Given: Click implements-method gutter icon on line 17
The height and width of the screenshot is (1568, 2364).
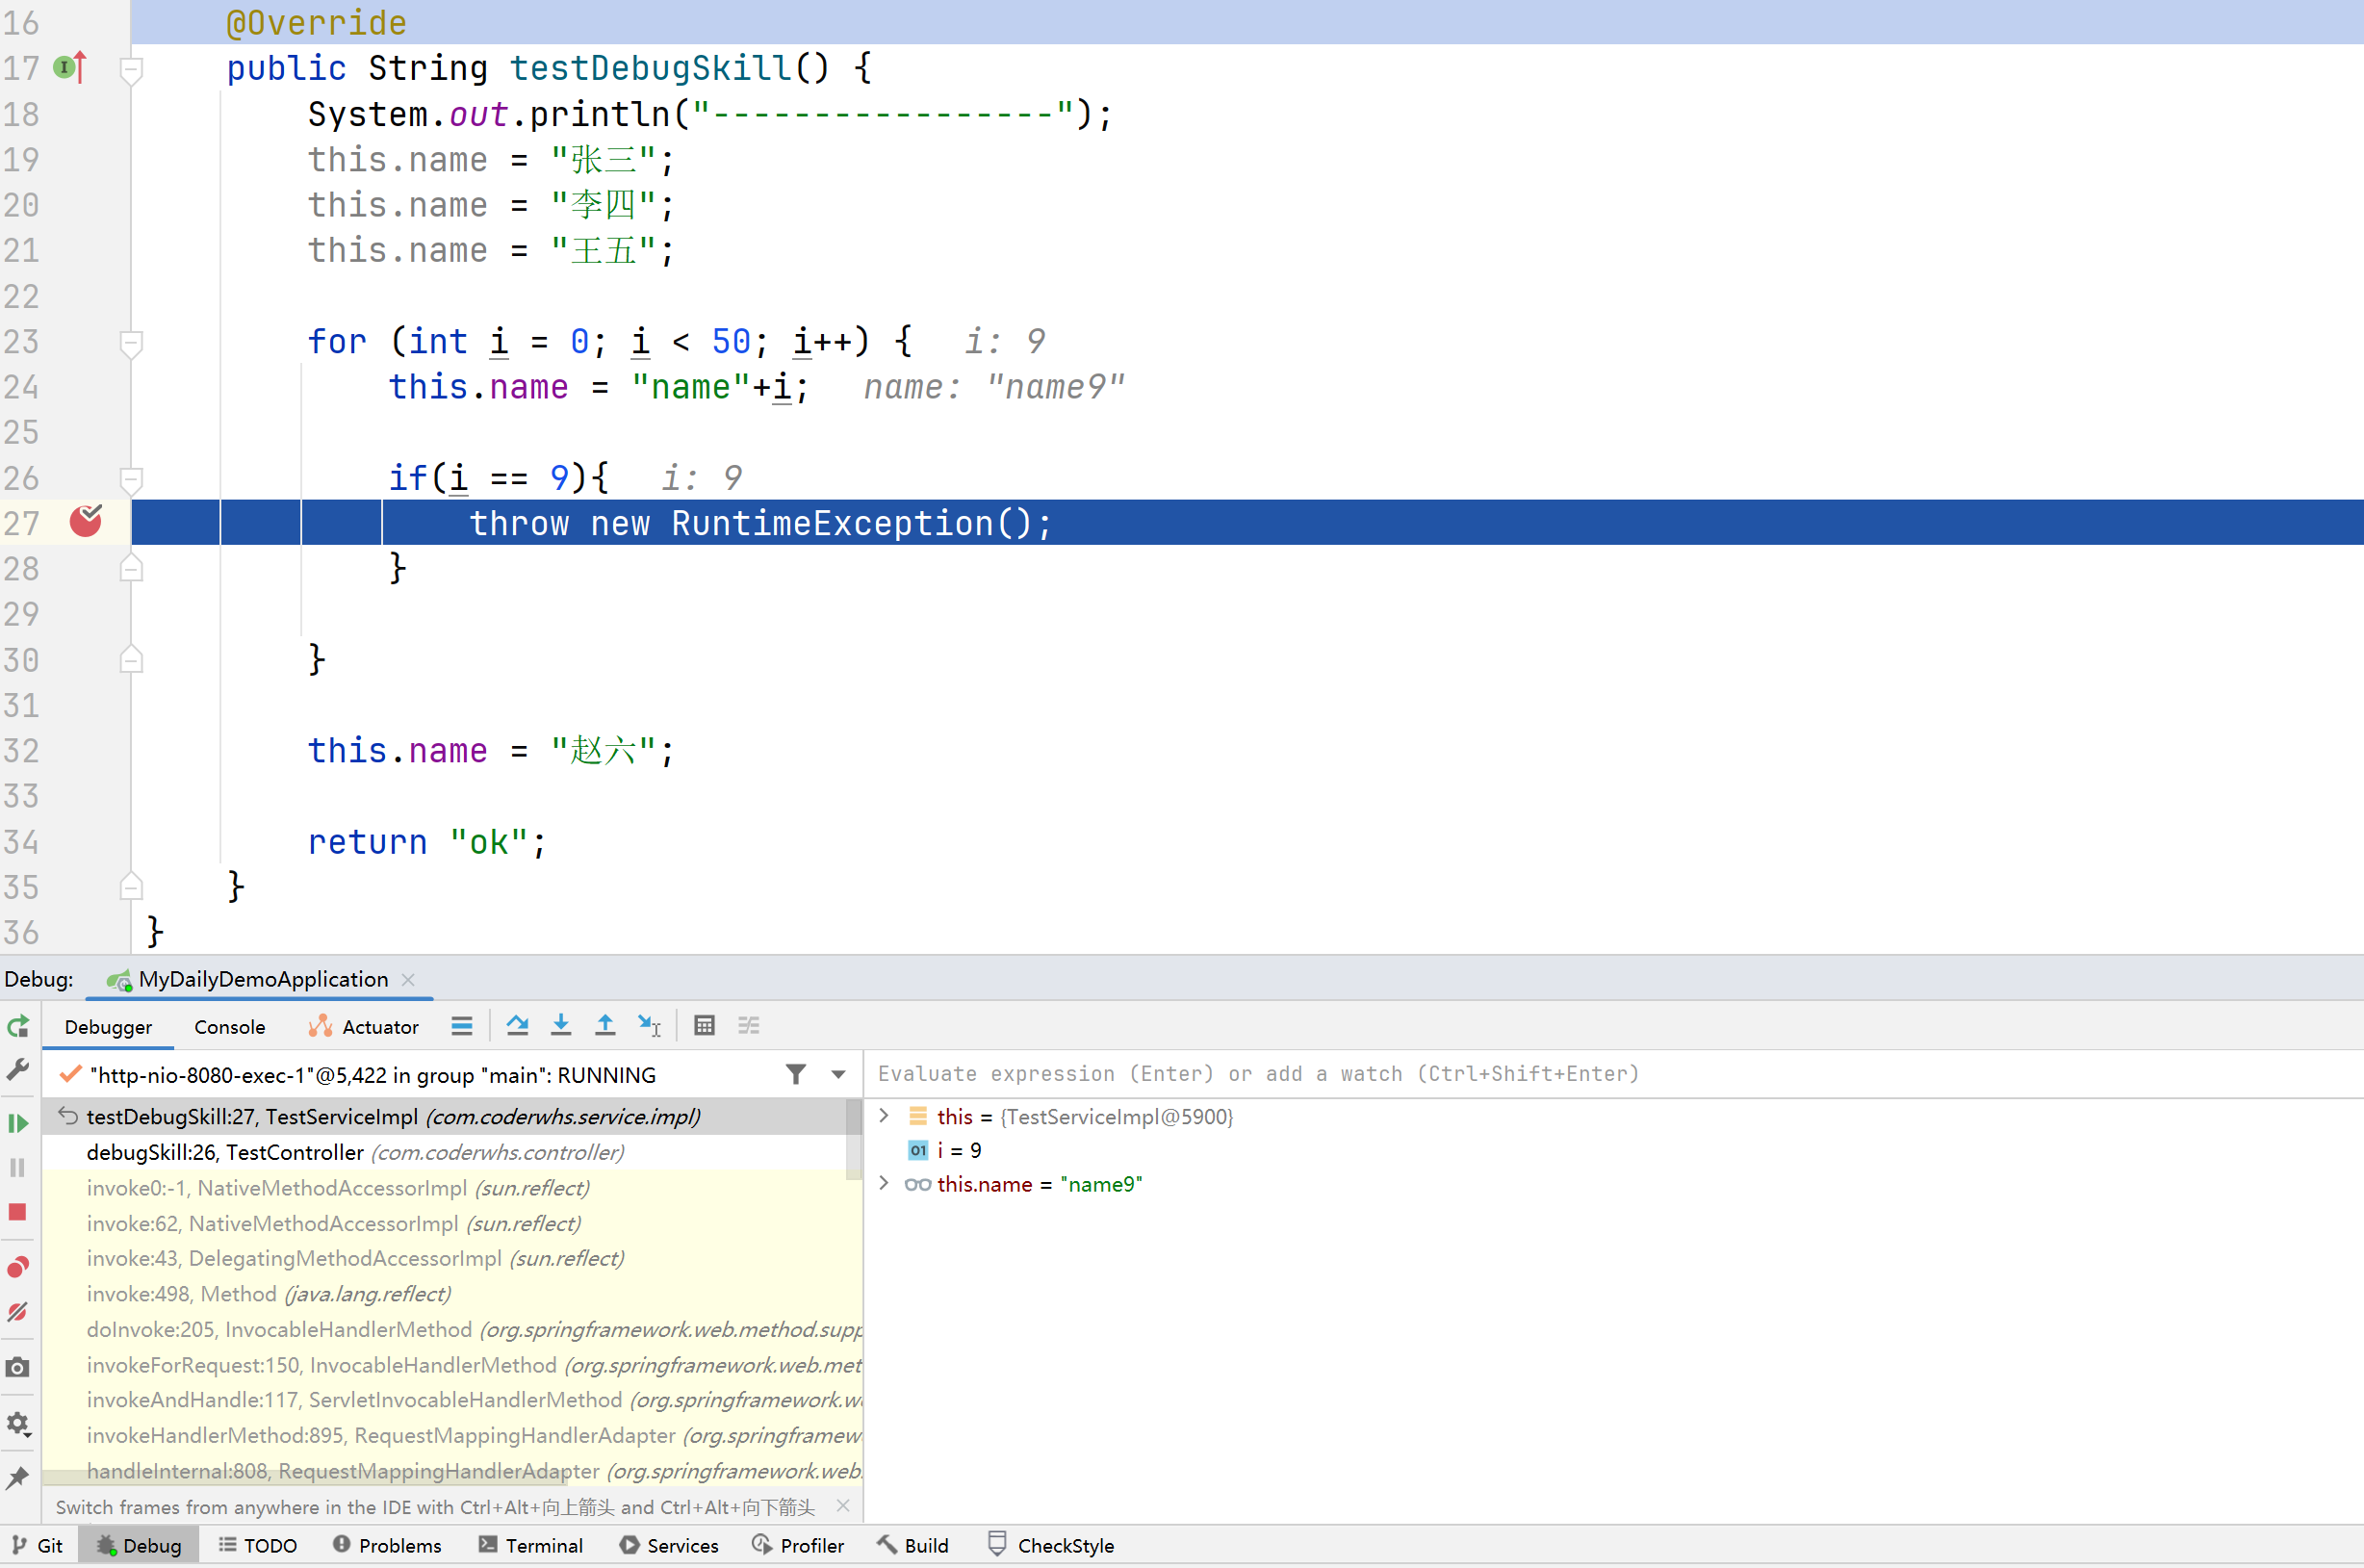Looking at the screenshot, I should click(x=70, y=67).
